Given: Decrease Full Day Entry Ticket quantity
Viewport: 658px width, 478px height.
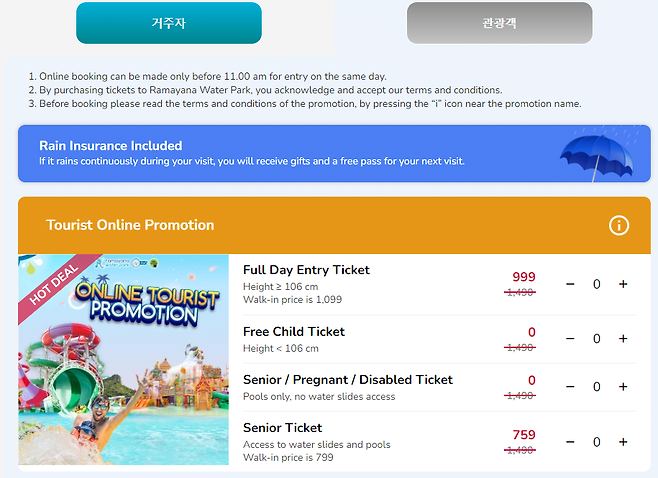Looking at the screenshot, I should point(570,284).
